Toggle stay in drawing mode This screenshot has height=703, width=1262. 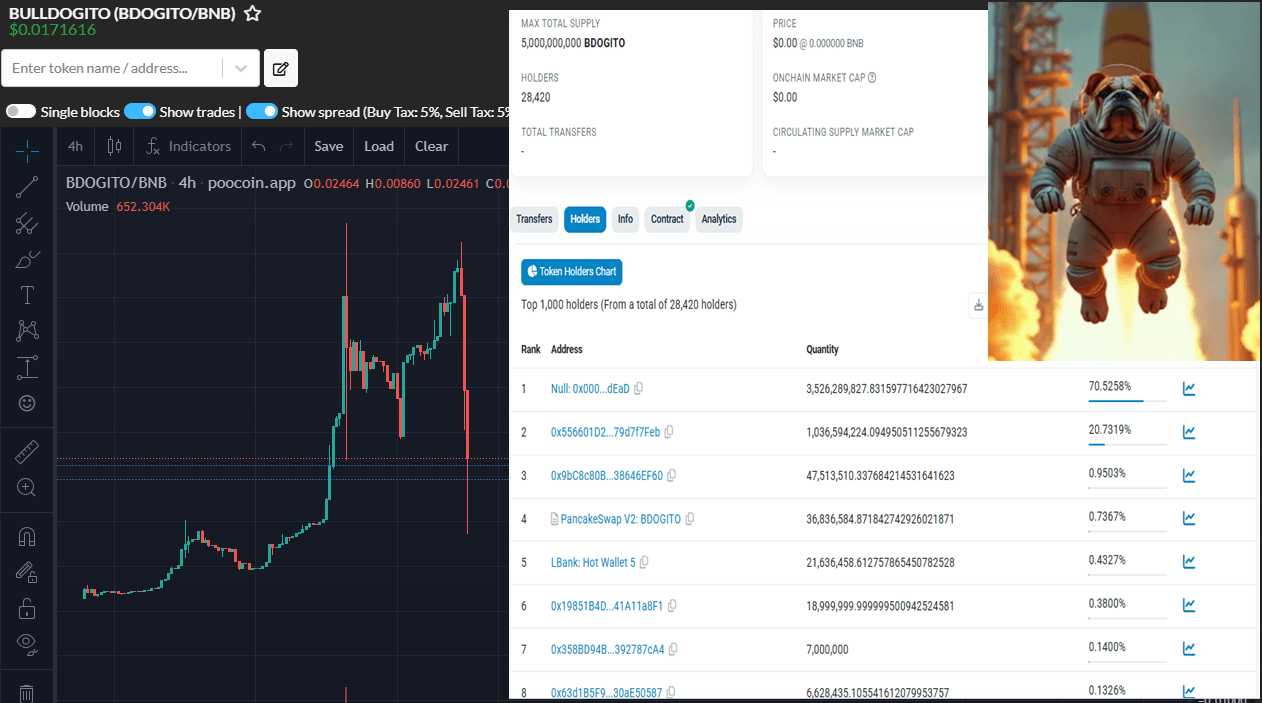point(27,572)
